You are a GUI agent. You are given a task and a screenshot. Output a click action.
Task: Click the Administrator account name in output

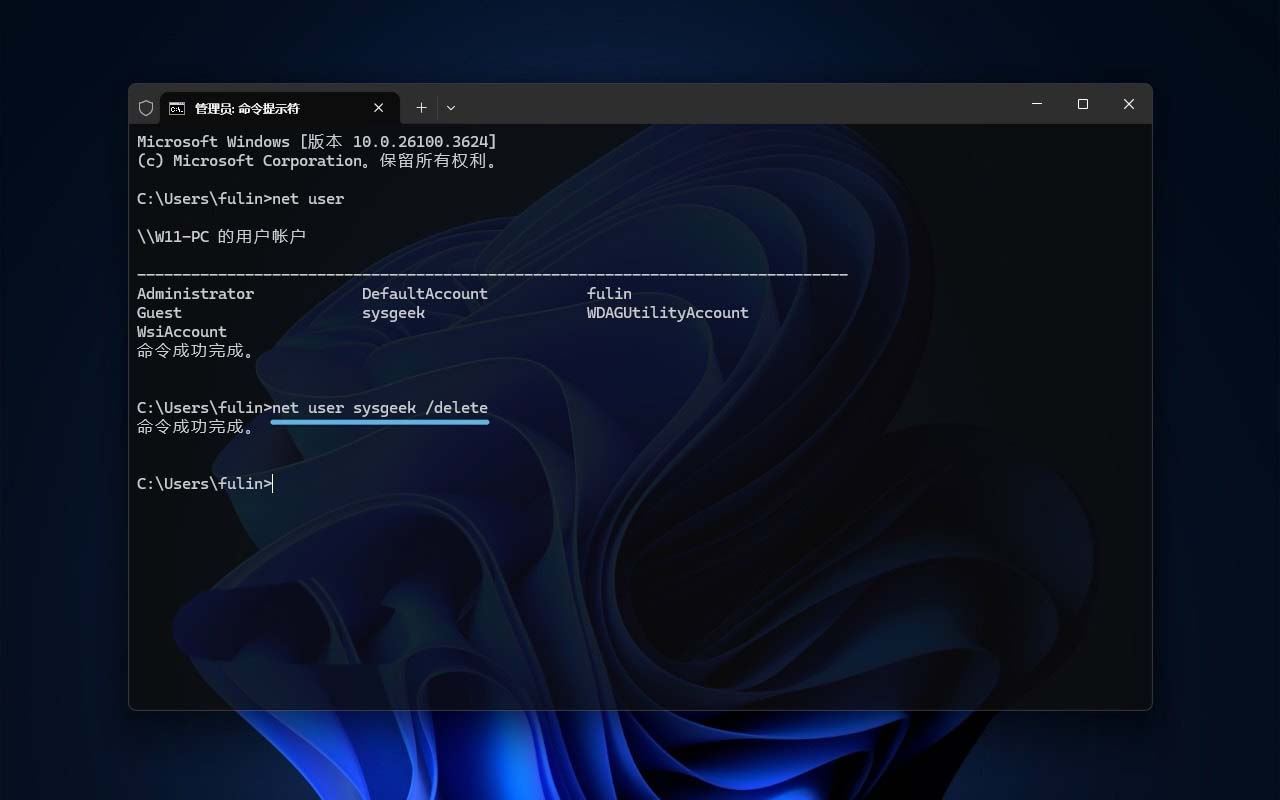(195, 294)
